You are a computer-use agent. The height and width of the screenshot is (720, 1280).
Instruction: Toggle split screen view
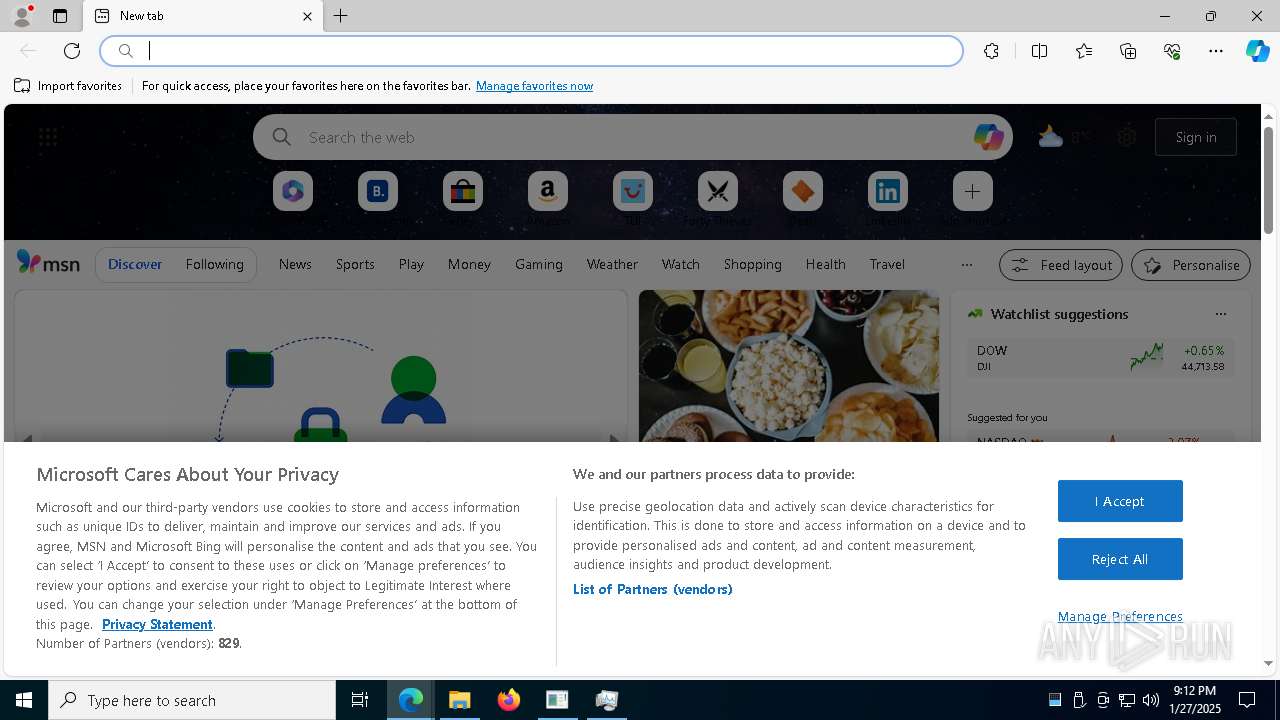point(1039,51)
